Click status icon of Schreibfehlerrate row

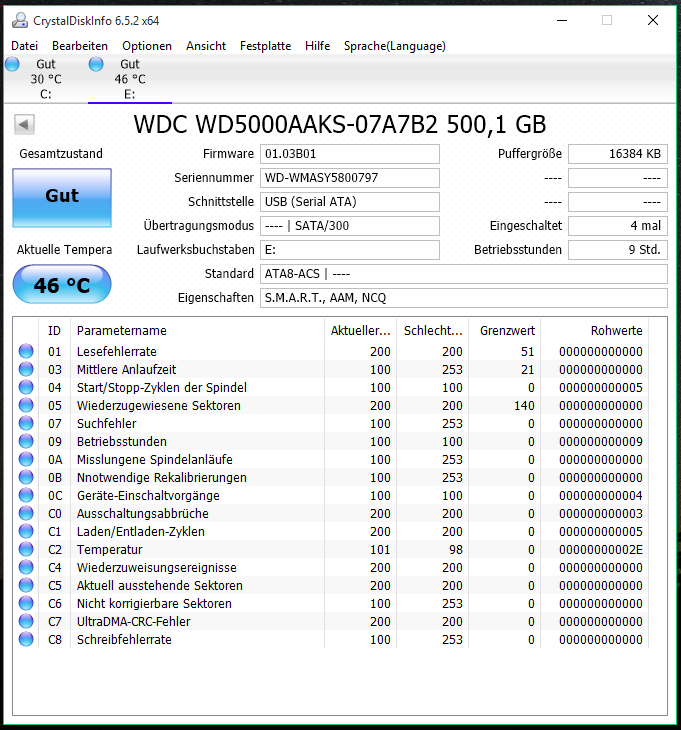point(26,639)
